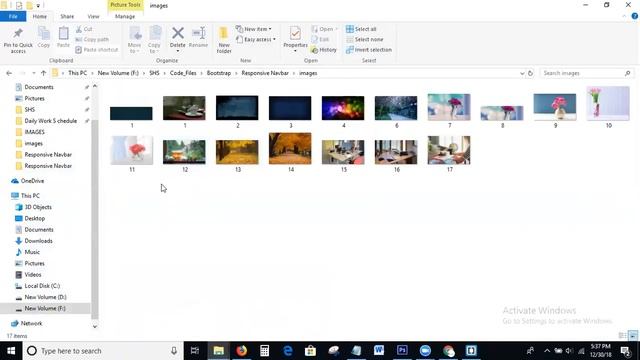Open Microsoft Store from the taskbar
This screenshot has height=360, width=640.
pyautogui.click(x=310, y=351)
